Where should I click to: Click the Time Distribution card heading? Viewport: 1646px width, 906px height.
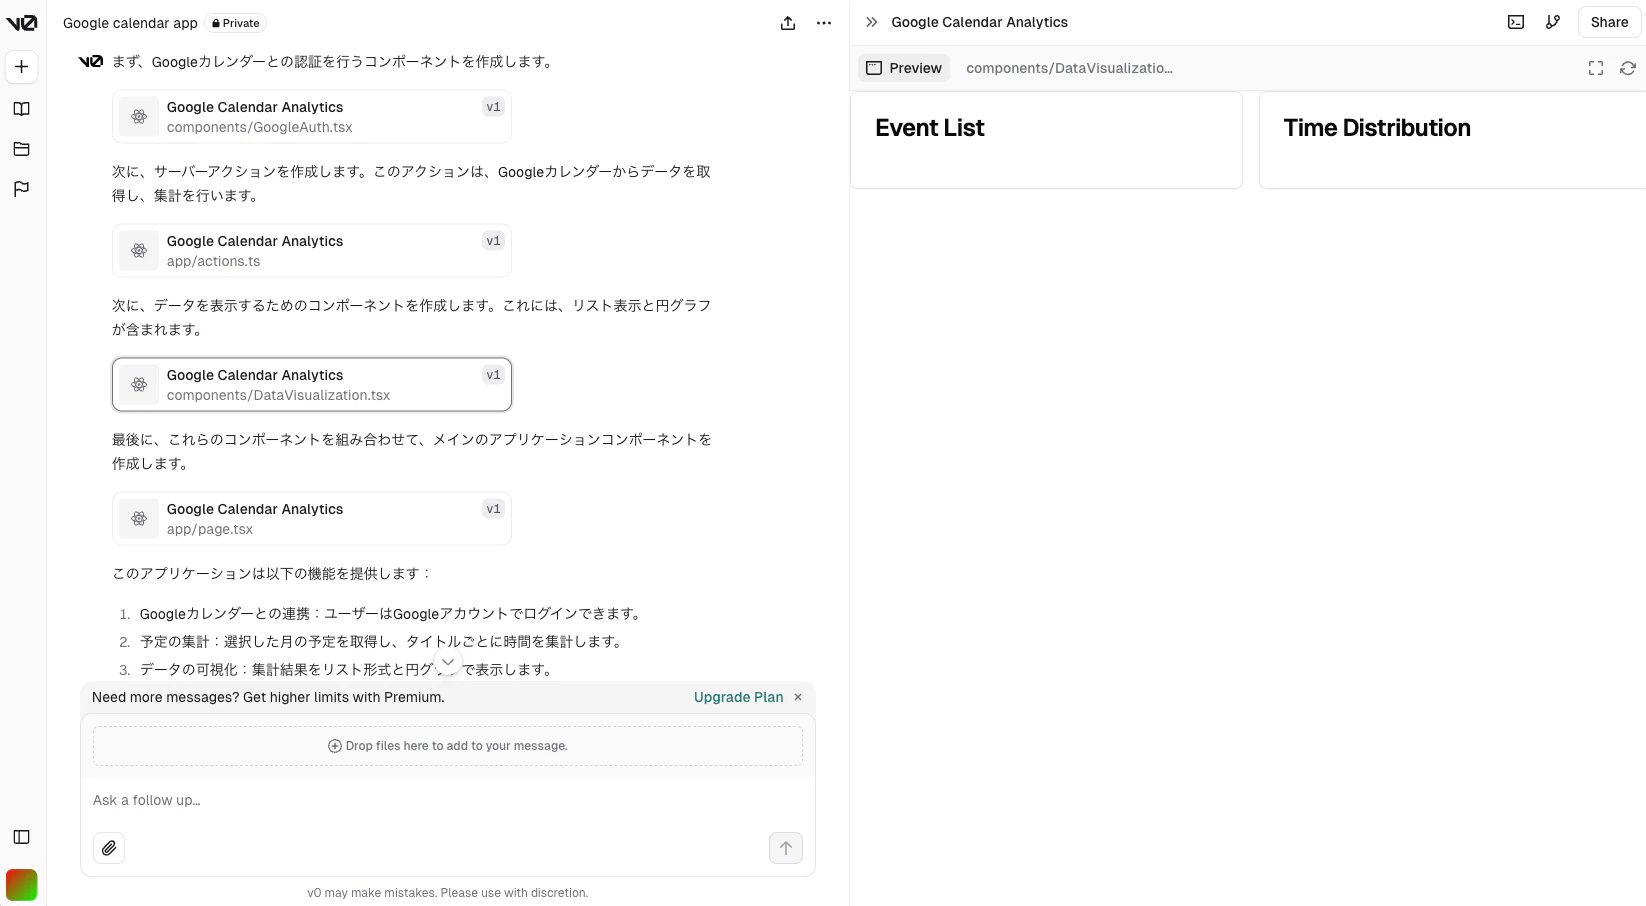[1377, 128]
